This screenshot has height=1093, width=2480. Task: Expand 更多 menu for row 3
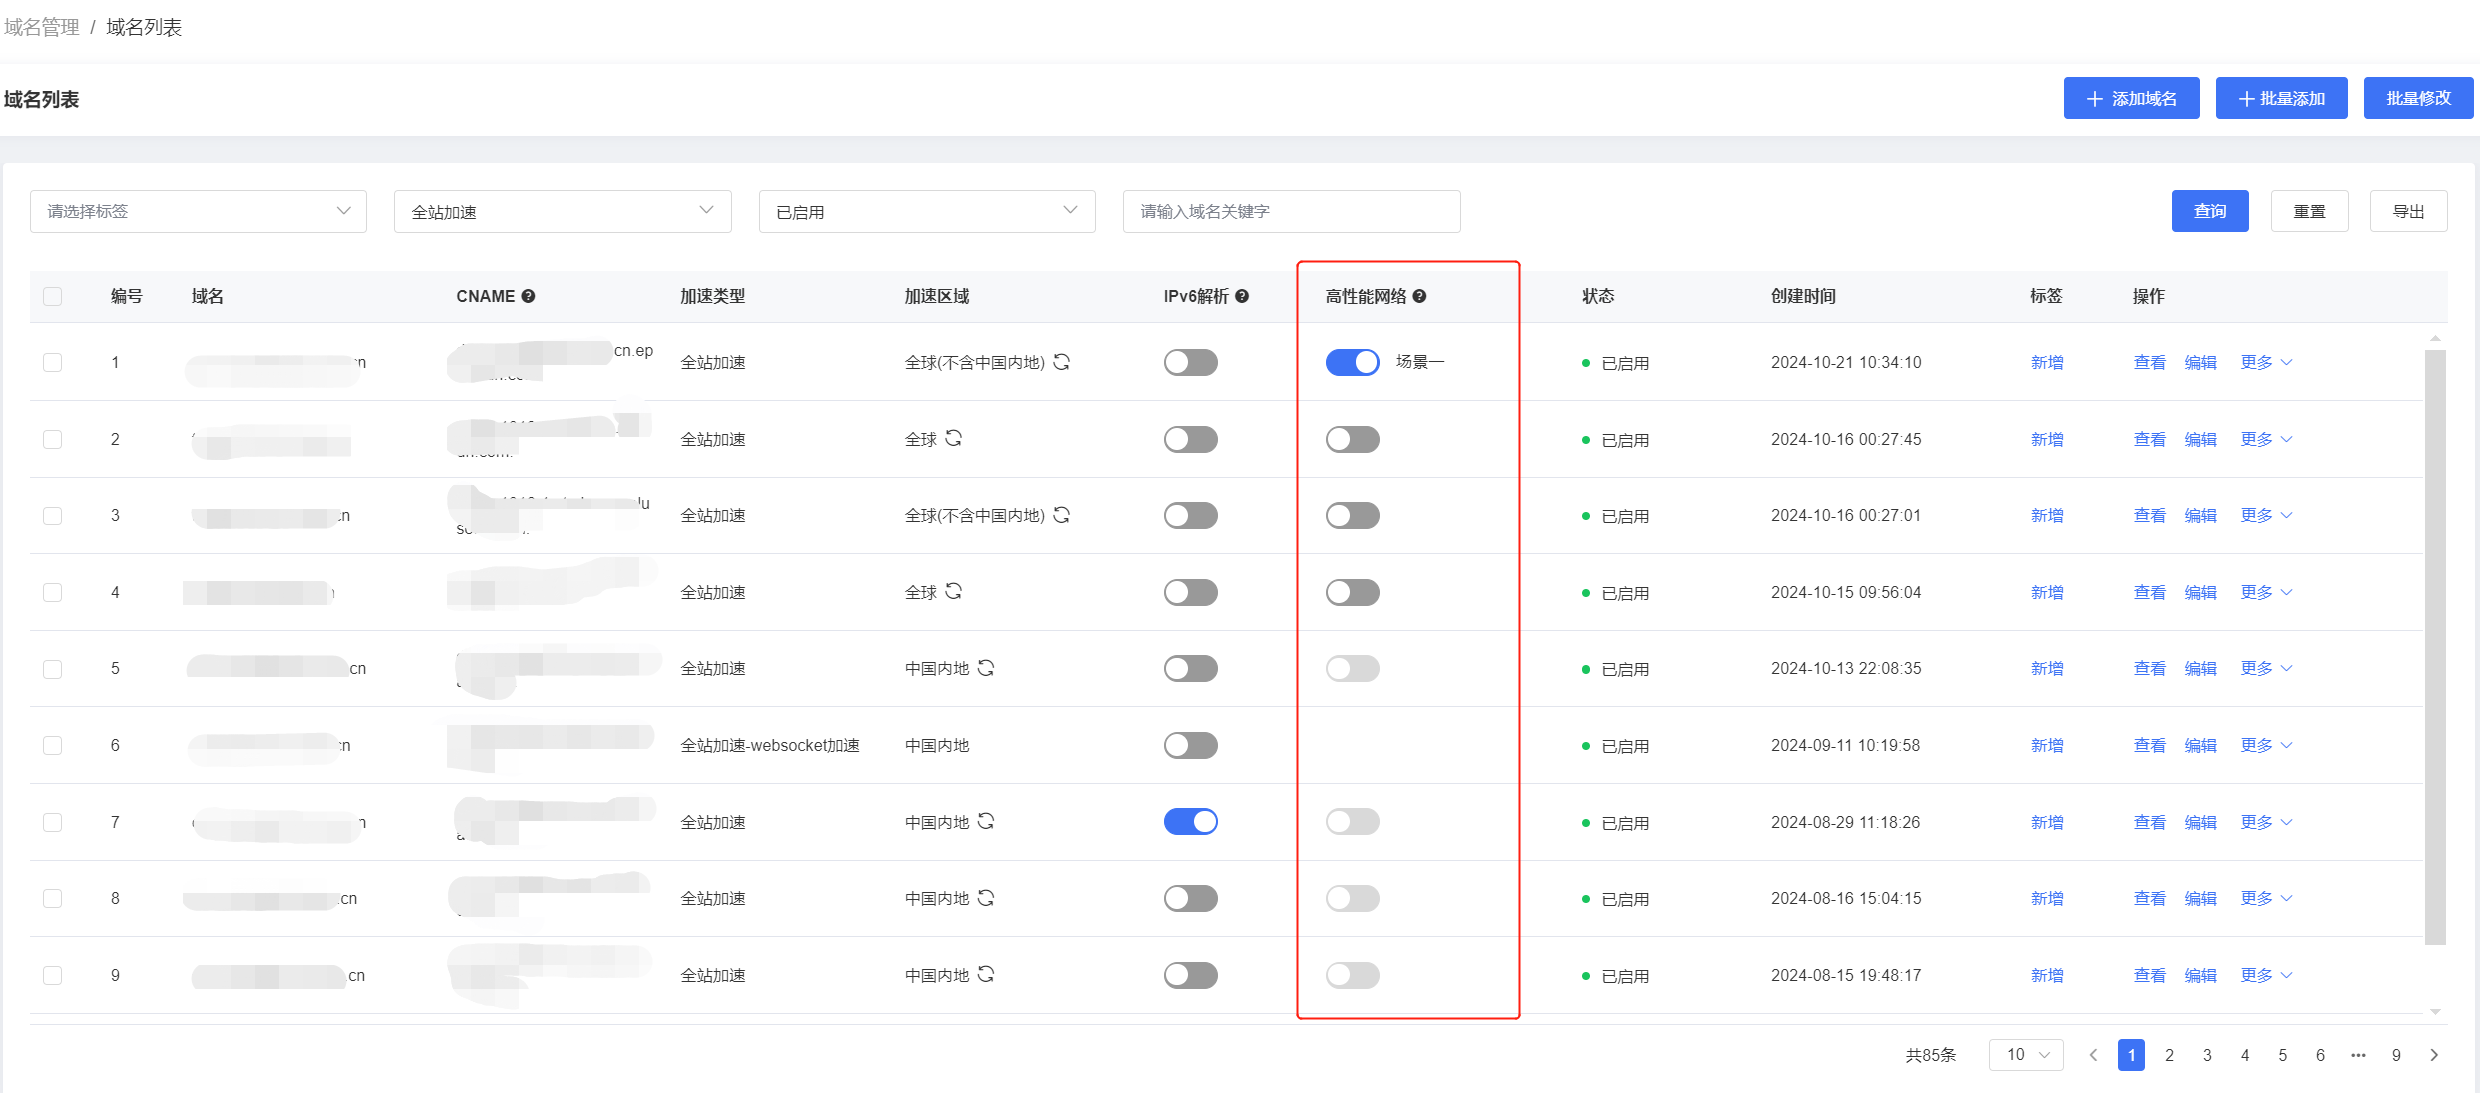(x=2266, y=515)
